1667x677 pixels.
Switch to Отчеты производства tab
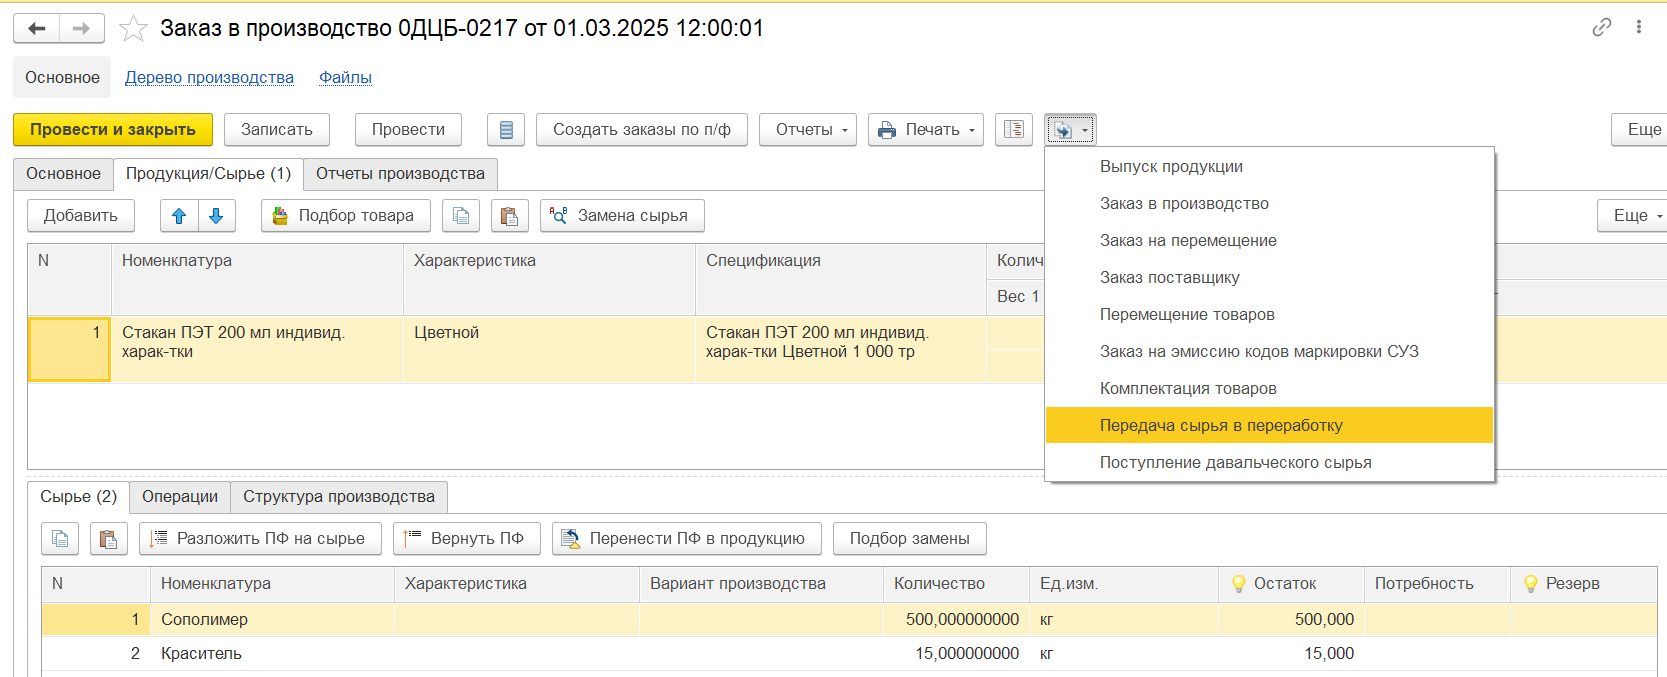click(x=400, y=174)
